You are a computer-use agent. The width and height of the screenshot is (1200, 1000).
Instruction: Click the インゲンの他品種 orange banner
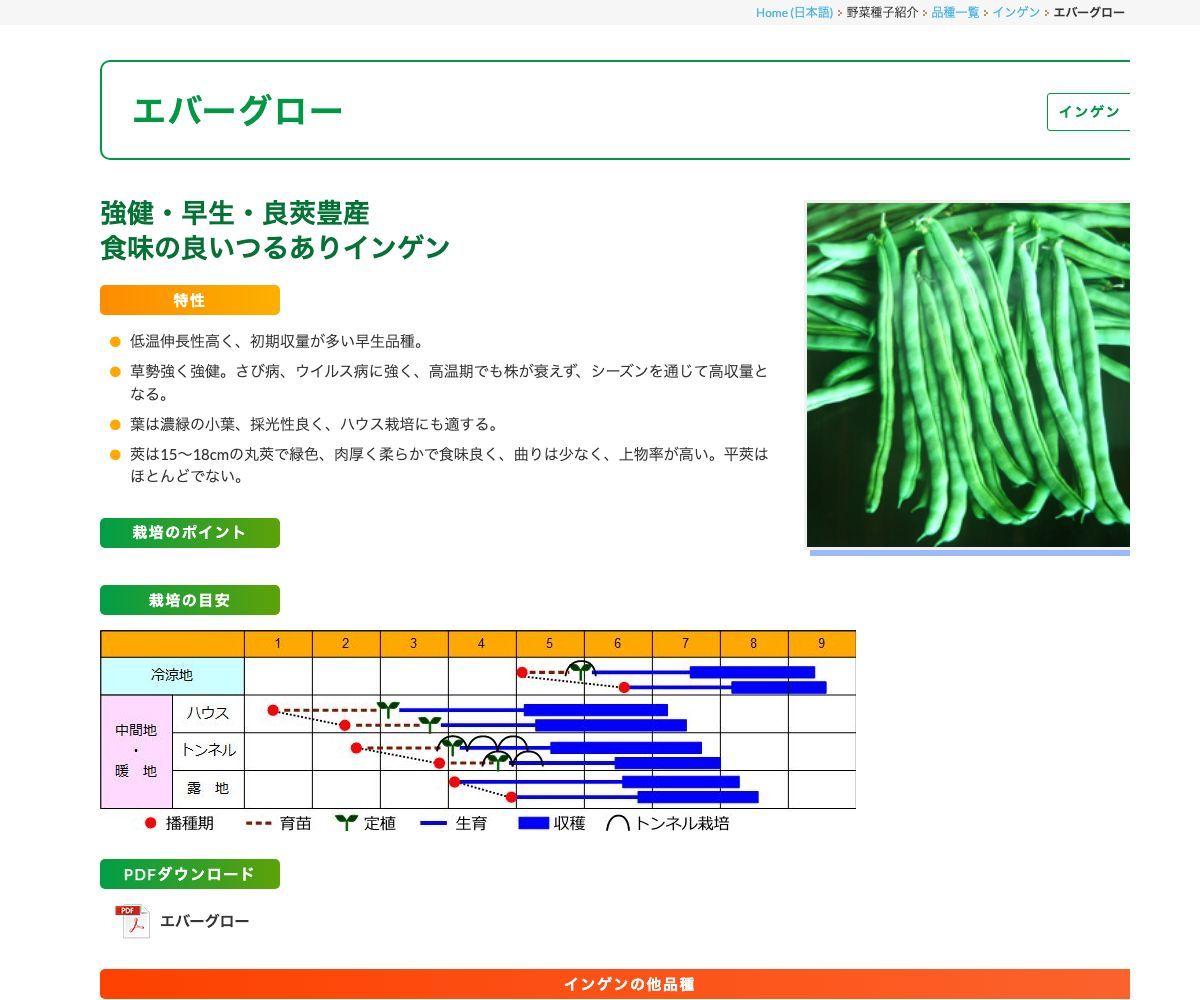[628, 984]
